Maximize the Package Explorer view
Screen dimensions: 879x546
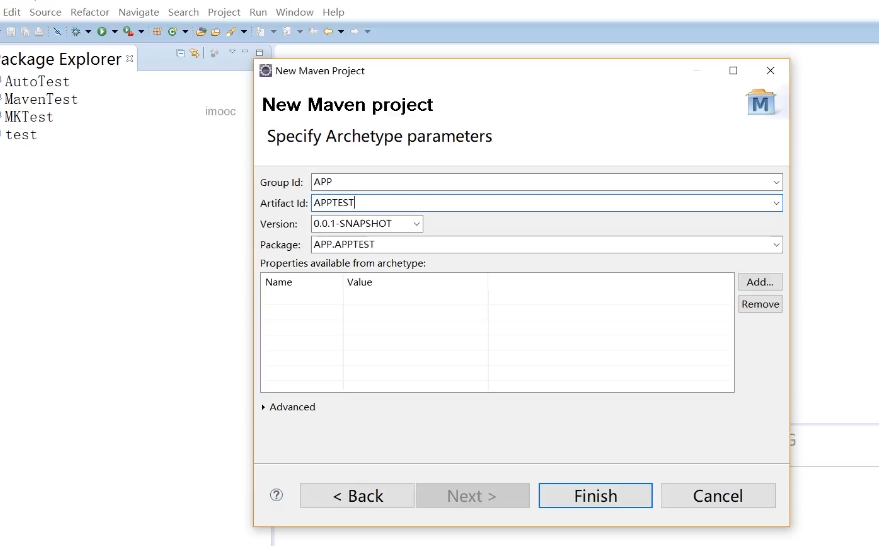260,53
